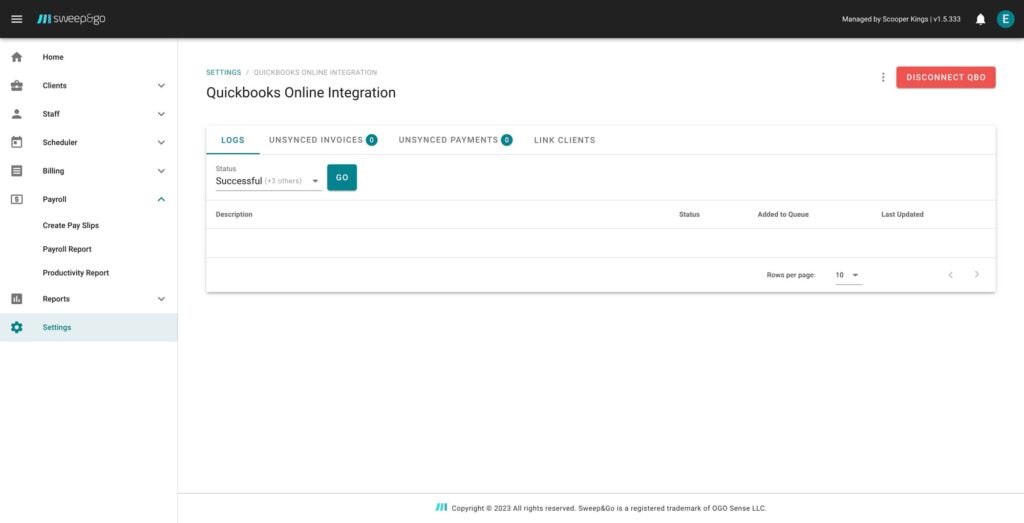This screenshot has width=1024, height=523.
Task: Click the GO button
Action: (x=342, y=178)
